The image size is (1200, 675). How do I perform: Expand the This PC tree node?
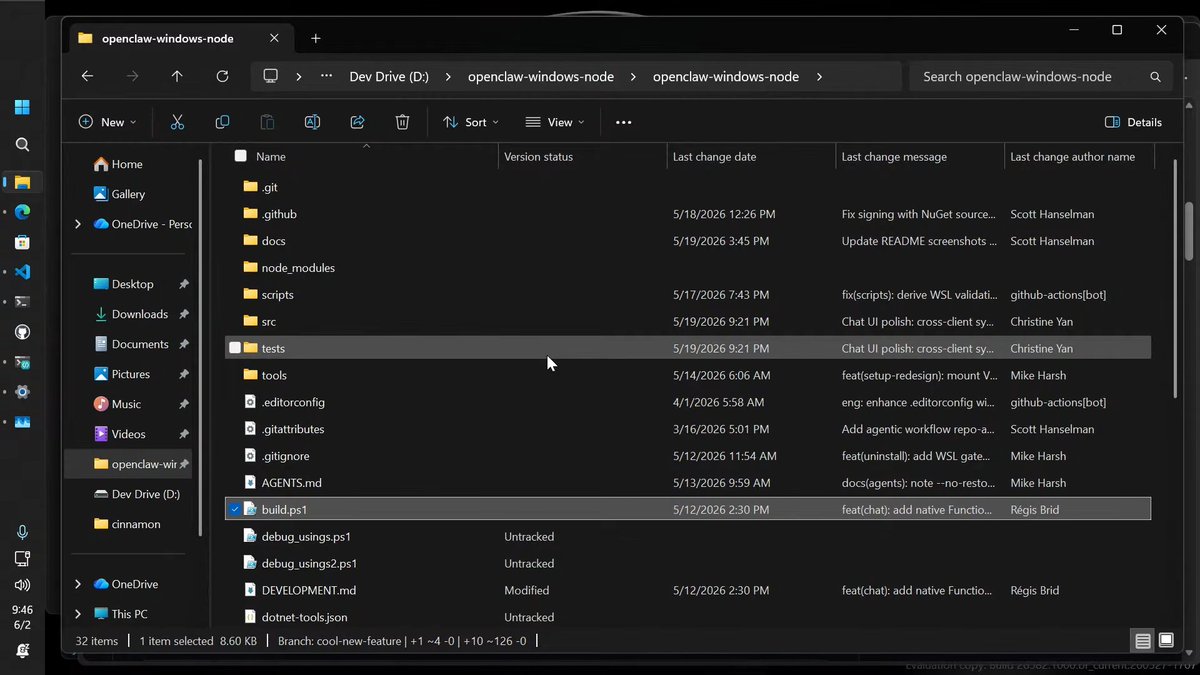tap(78, 614)
